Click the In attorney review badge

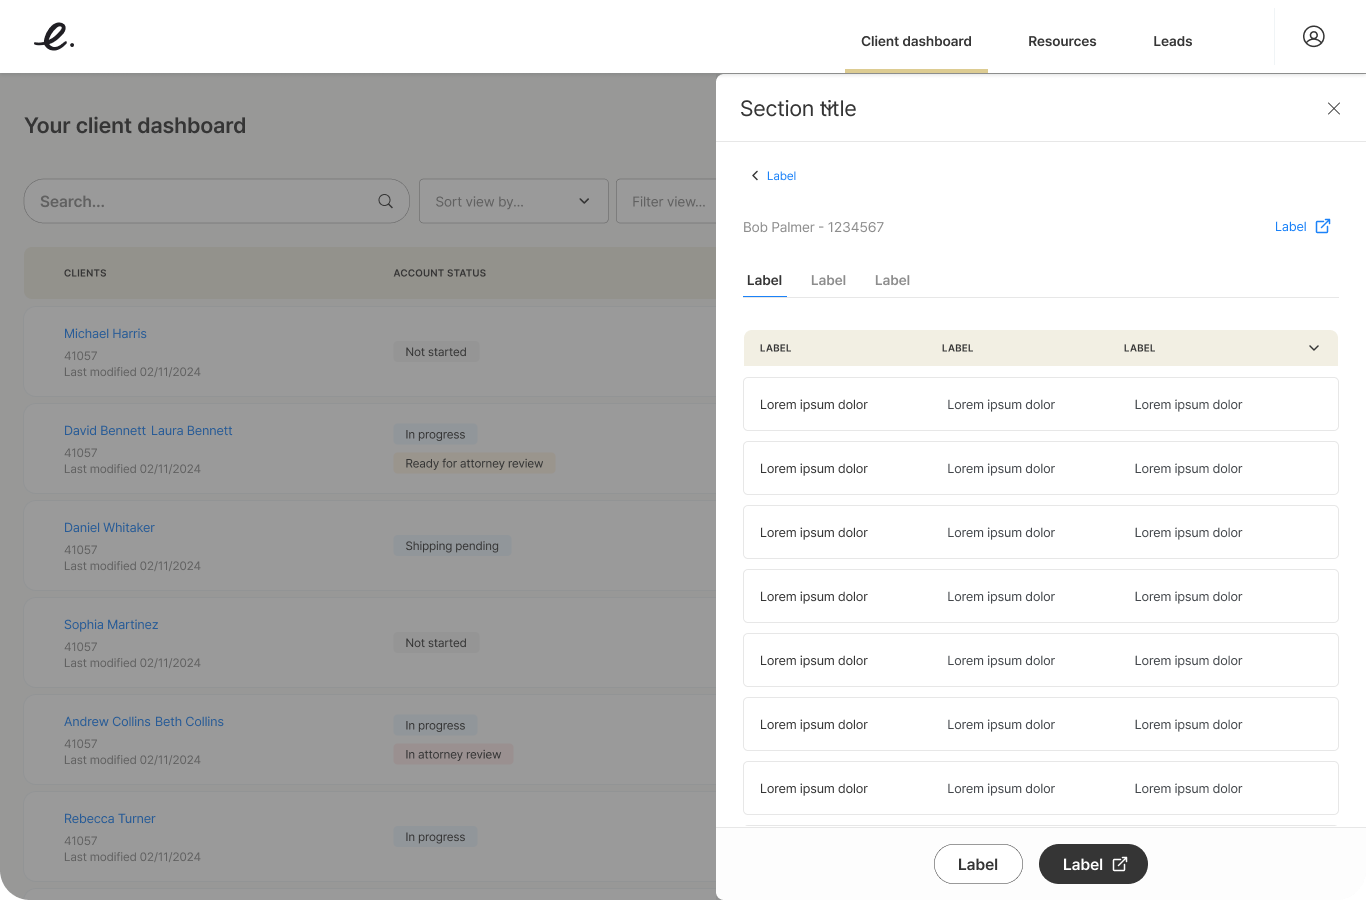click(453, 755)
